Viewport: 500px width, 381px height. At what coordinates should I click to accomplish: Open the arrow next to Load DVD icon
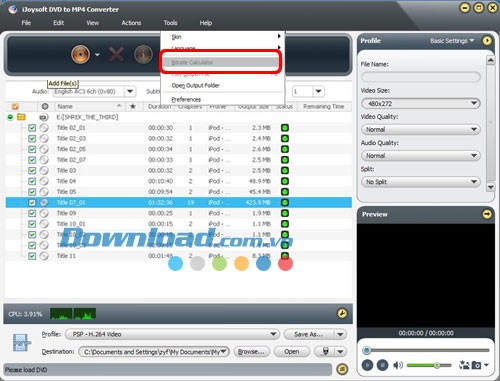pos(97,54)
